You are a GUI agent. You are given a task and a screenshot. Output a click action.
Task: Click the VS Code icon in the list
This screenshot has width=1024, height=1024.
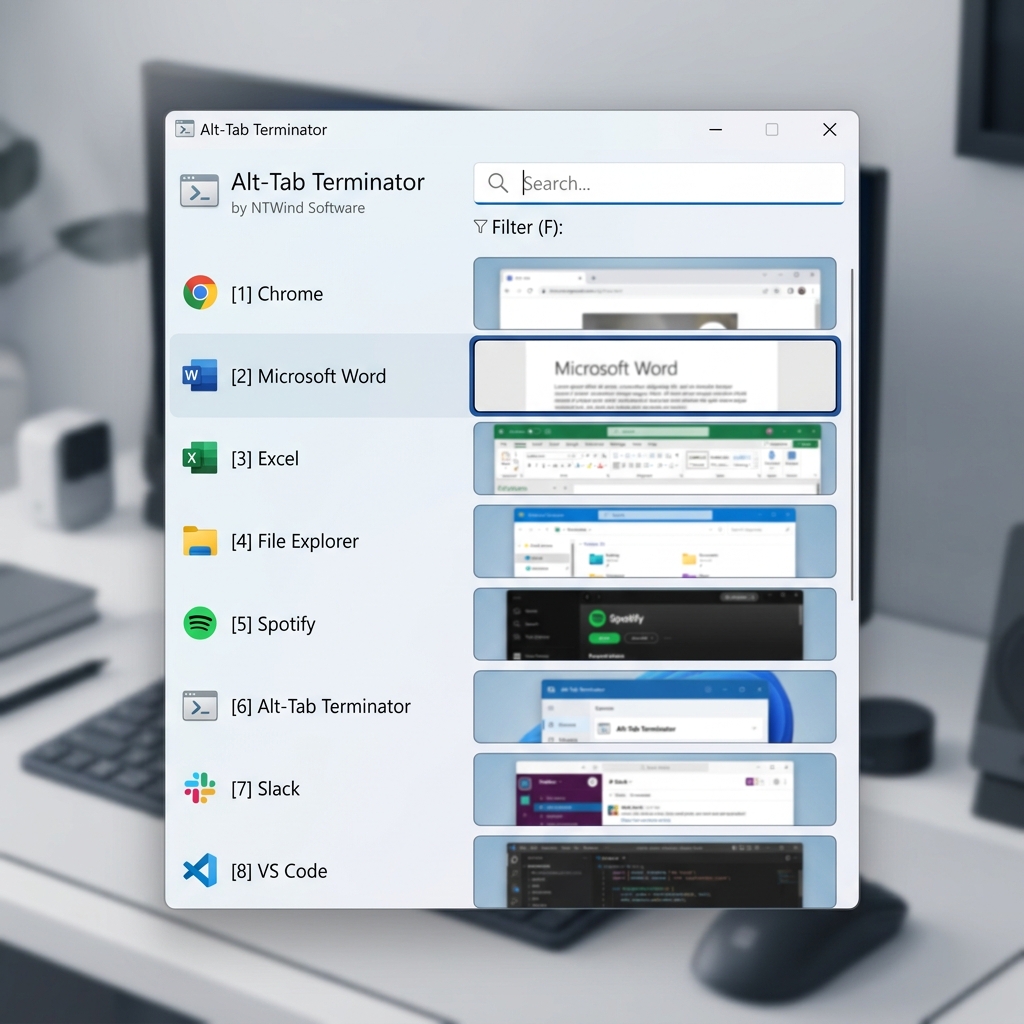coord(200,871)
